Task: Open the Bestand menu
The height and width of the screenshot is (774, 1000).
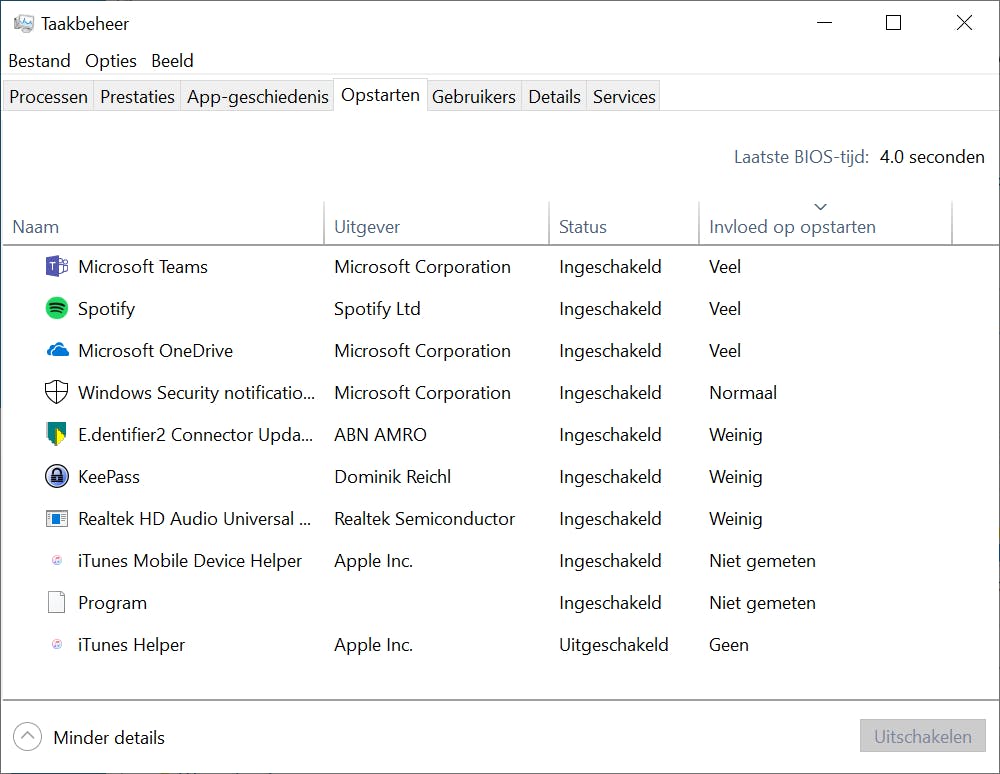Action: click(x=39, y=61)
